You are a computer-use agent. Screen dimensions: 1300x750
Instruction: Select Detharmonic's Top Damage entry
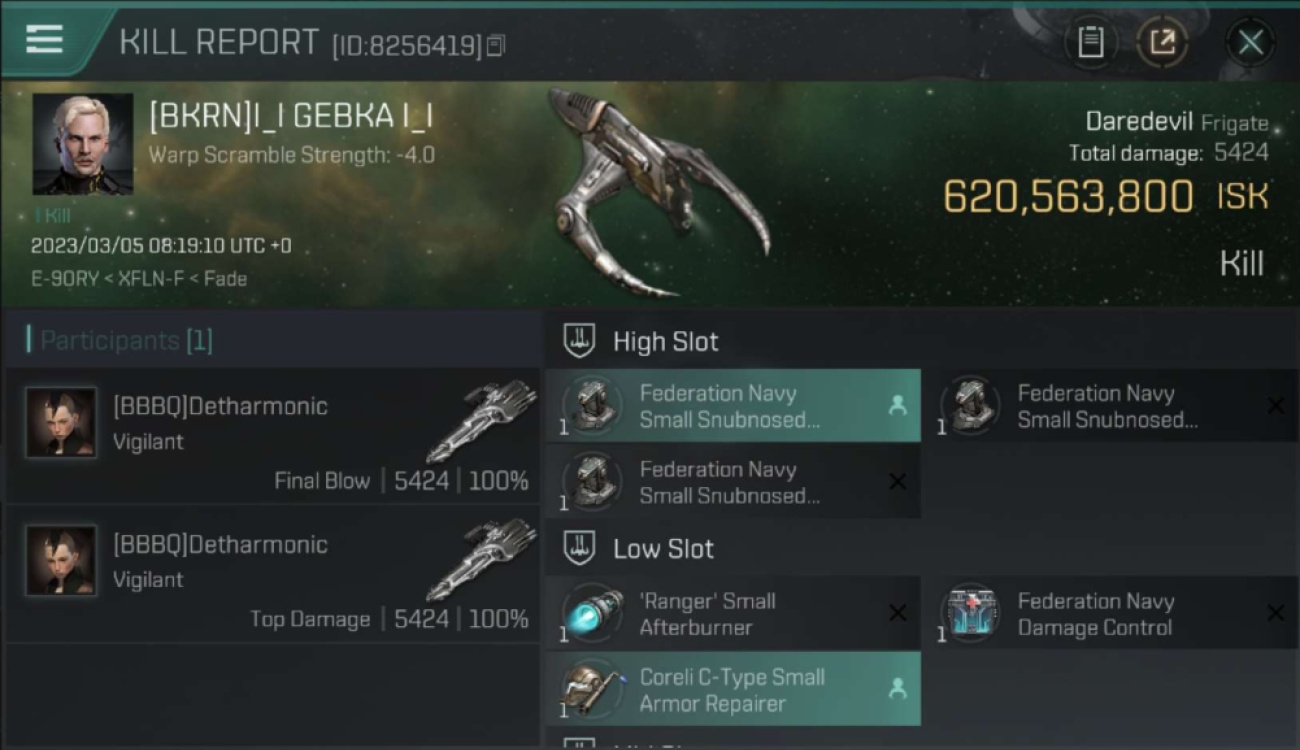click(x=272, y=574)
